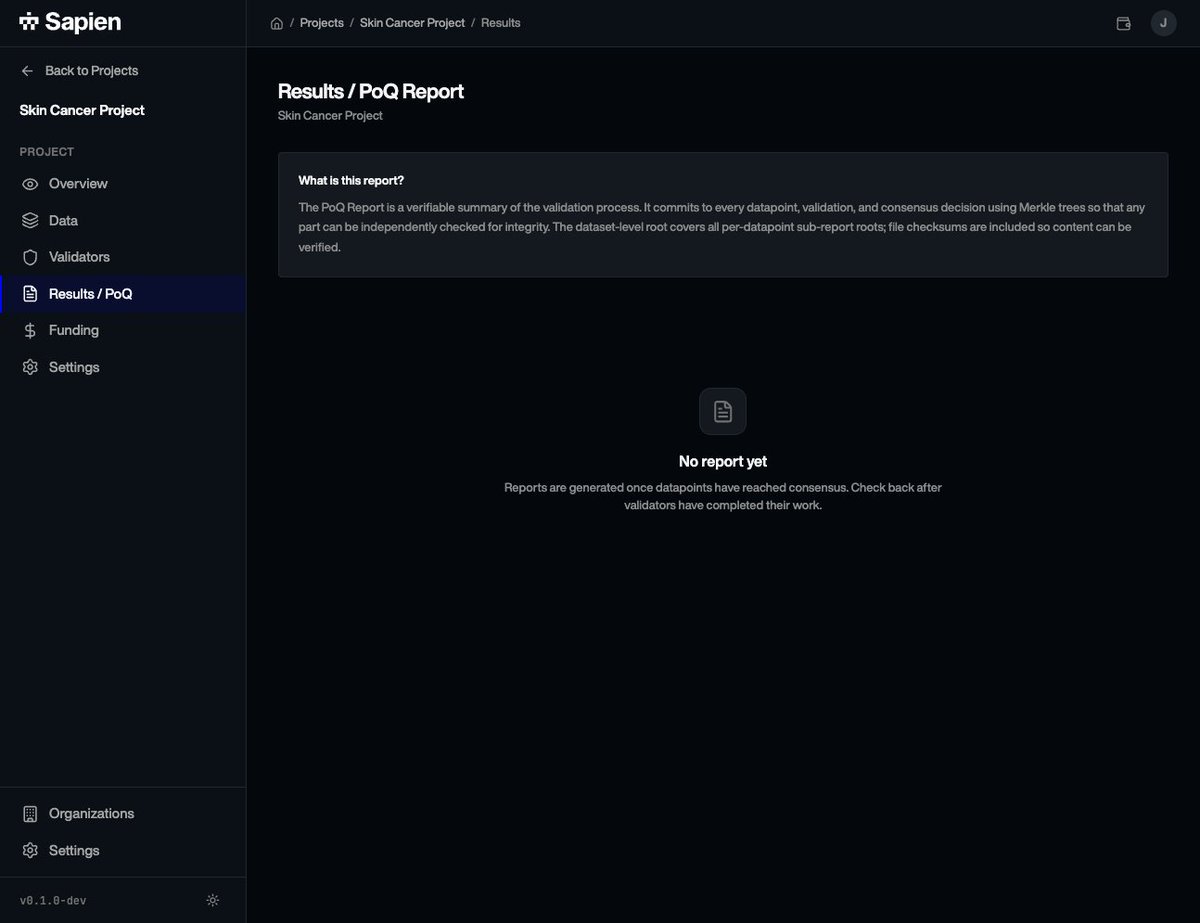This screenshot has width=1200, height=923.
Task: Click the bottom Settings gear icon
Action: tap(30, 851)
